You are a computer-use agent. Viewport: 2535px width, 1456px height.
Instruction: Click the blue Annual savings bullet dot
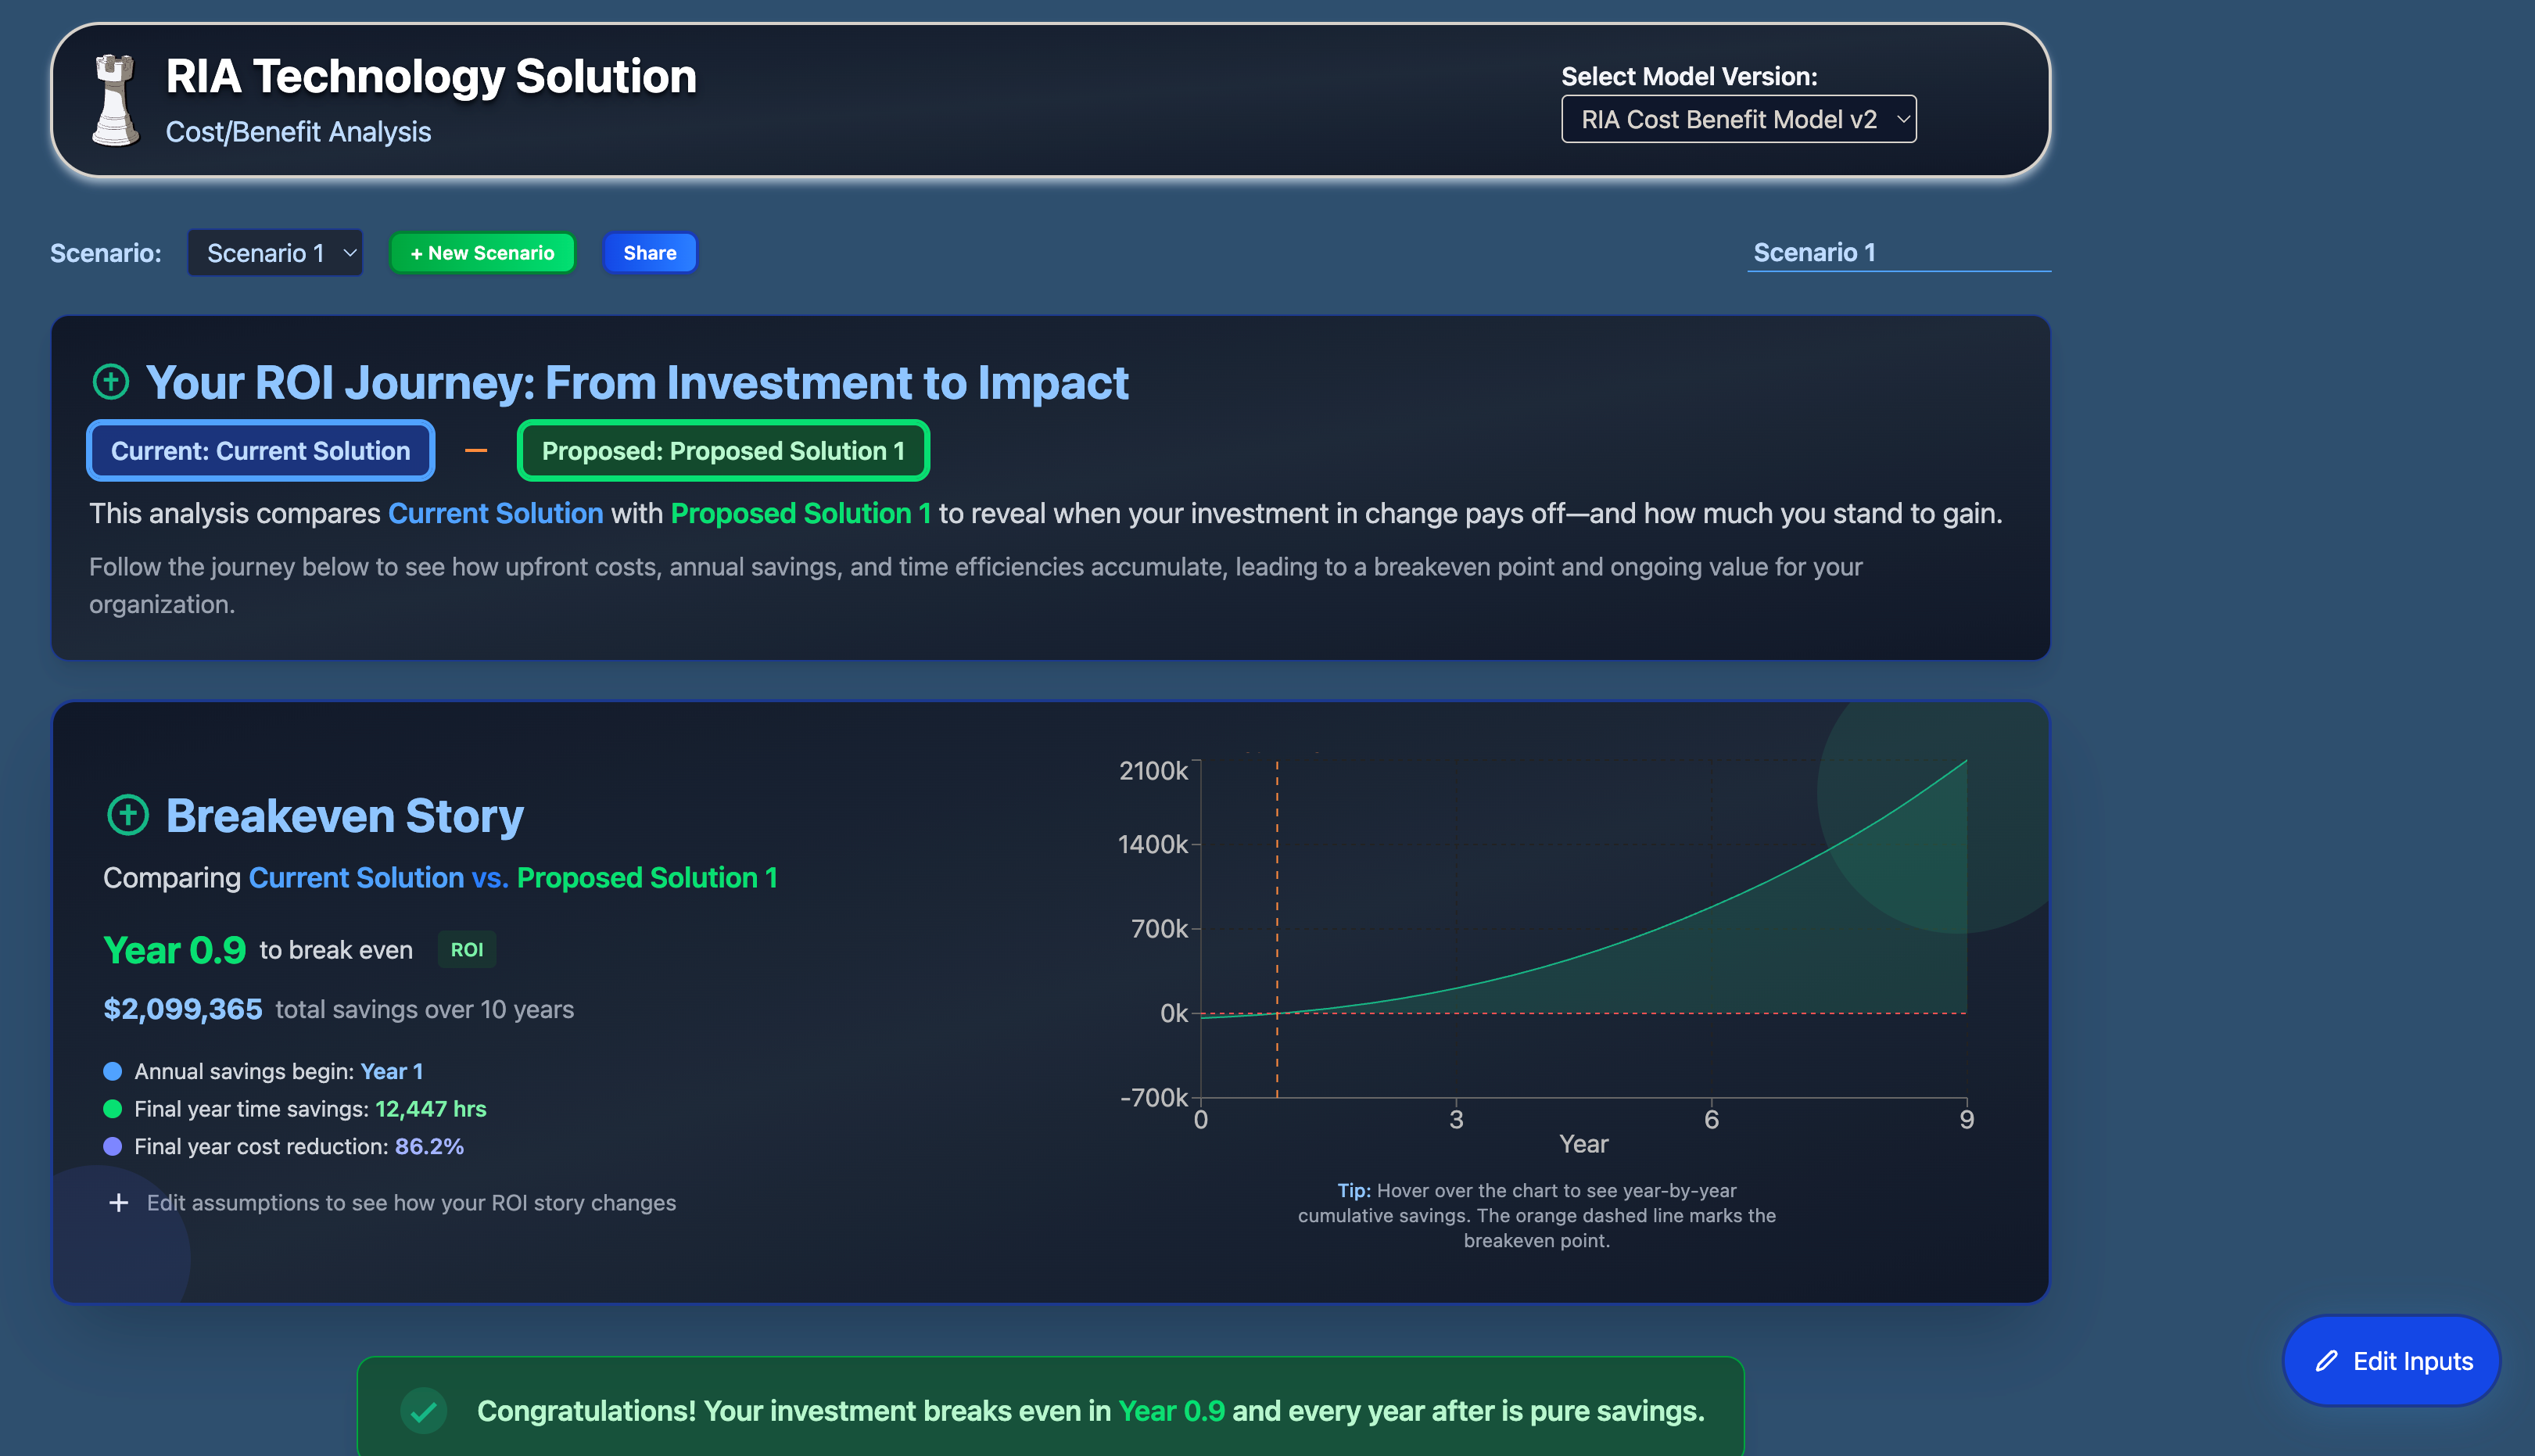(113, 1071)
